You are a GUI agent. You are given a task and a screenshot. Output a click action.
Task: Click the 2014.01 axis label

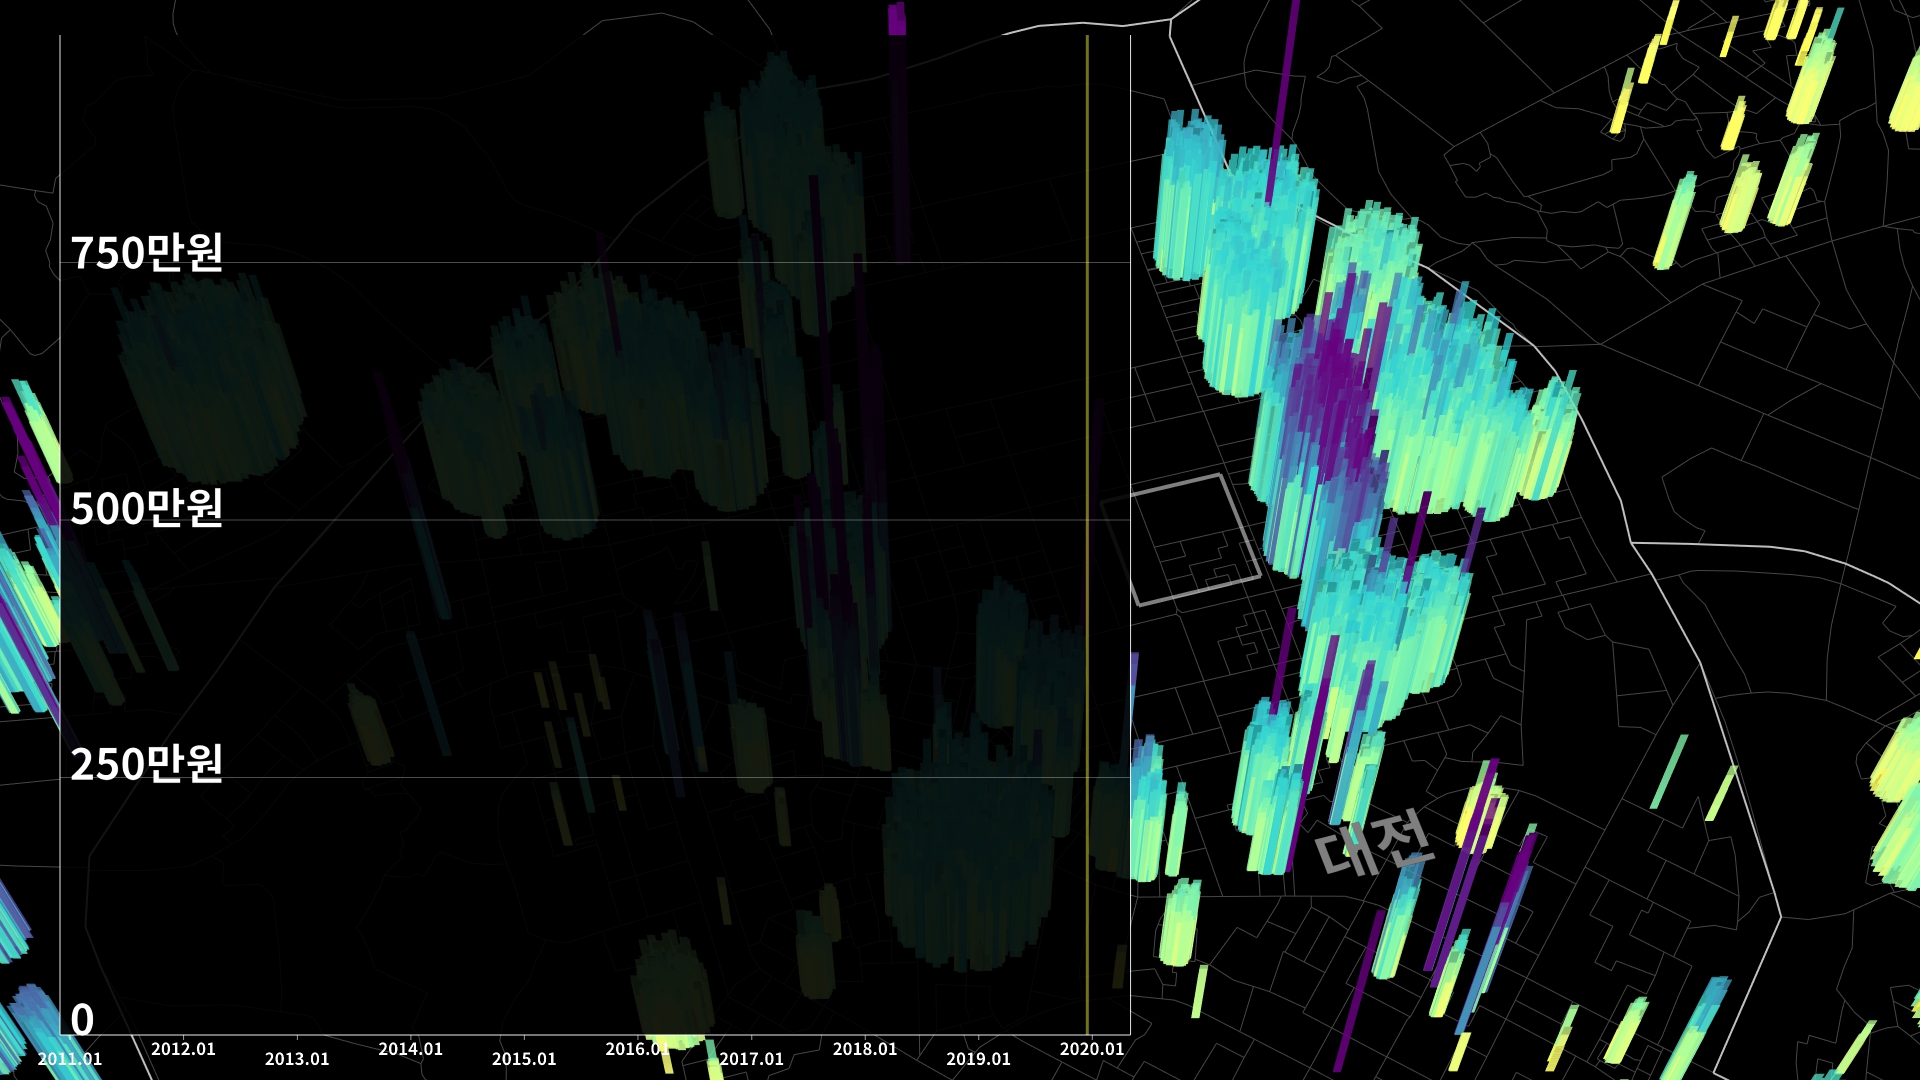pos(410,1049)
